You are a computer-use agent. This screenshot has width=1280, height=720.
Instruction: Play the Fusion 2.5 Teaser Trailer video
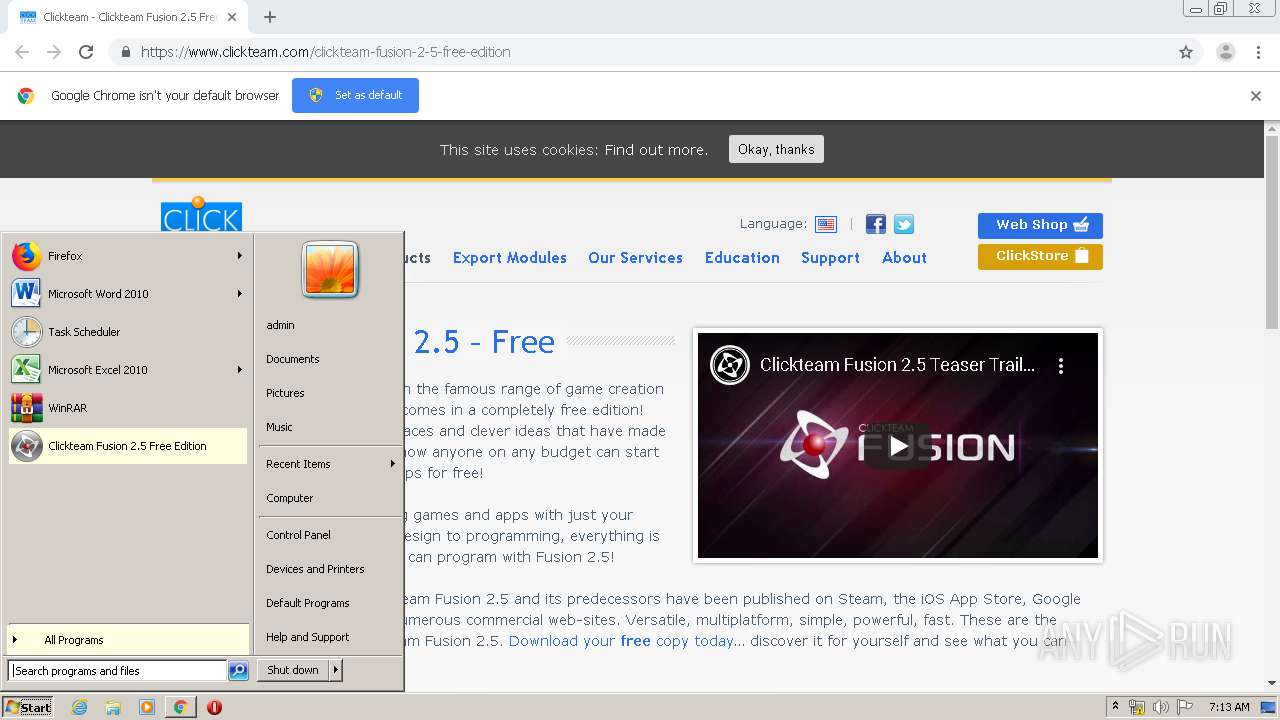pos(897,446)
